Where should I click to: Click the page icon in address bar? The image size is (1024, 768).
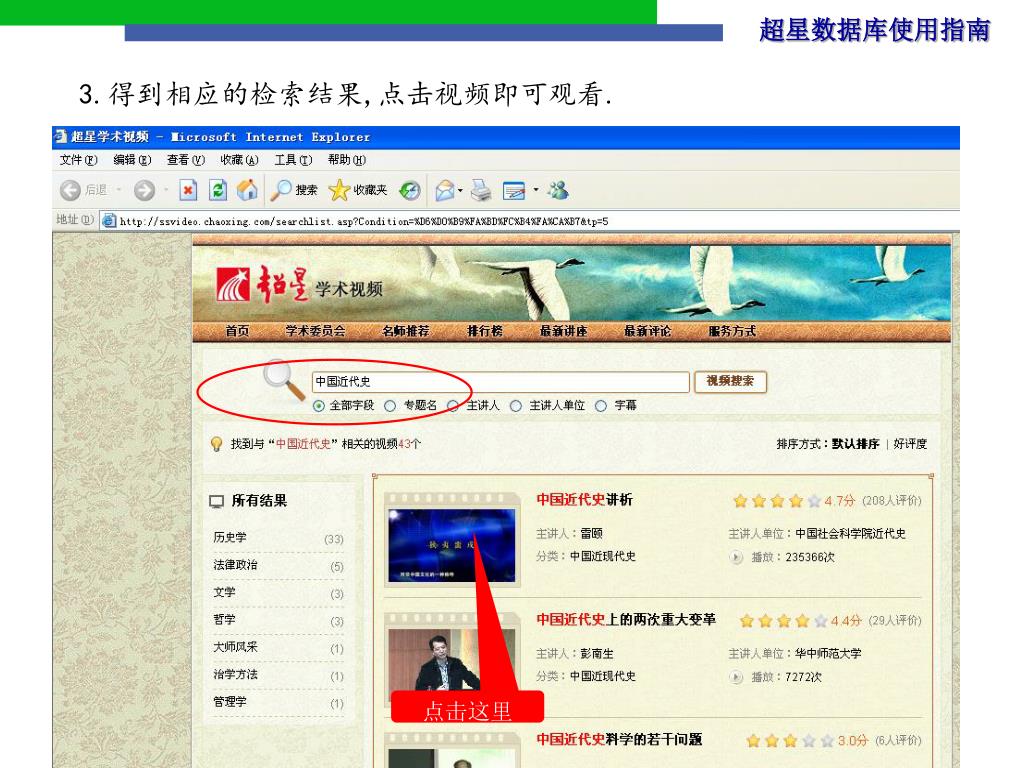[x=110, y=221]
